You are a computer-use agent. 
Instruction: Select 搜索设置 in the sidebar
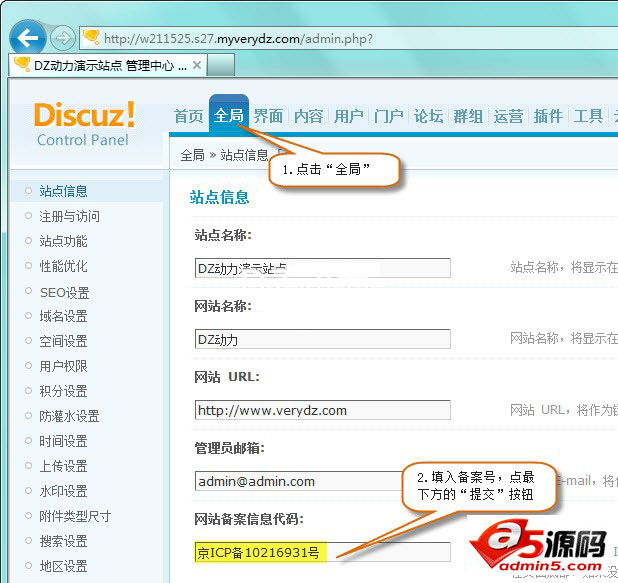[63, 541]
